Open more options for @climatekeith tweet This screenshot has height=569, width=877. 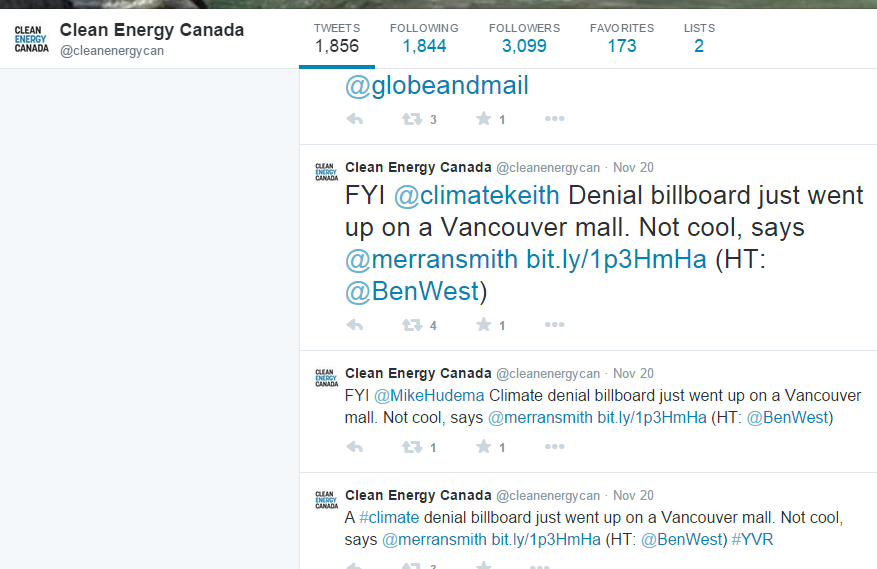point(555,325)
